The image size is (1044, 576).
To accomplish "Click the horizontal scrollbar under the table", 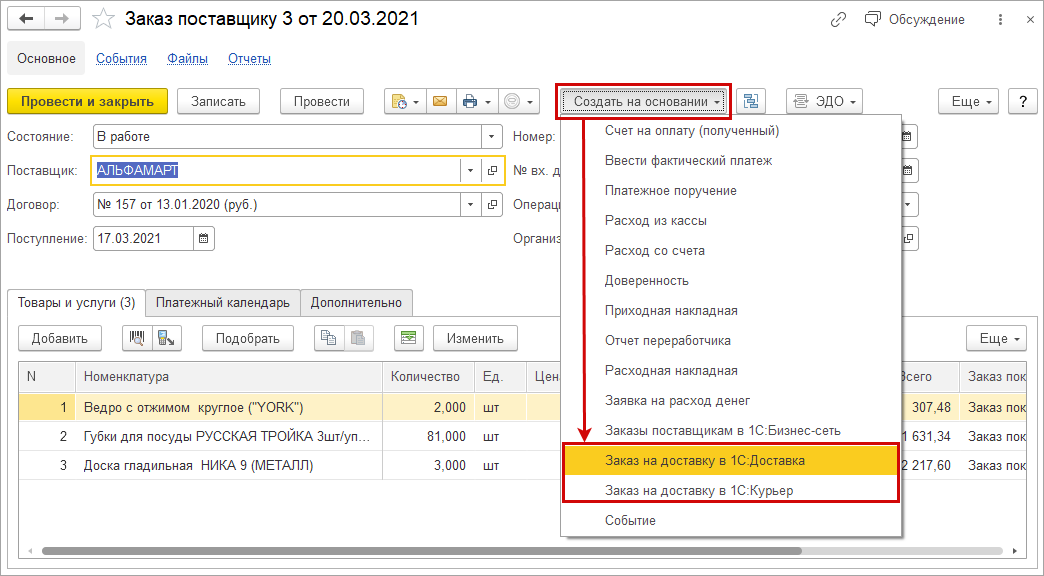I will (x=421, y=551).
